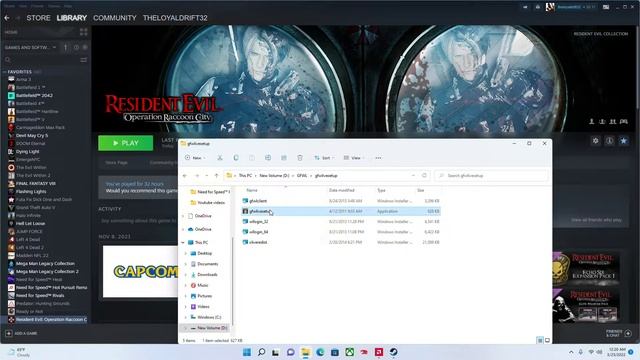
Task: Switch to large icons view in status bar
Action: coord(547,340)
